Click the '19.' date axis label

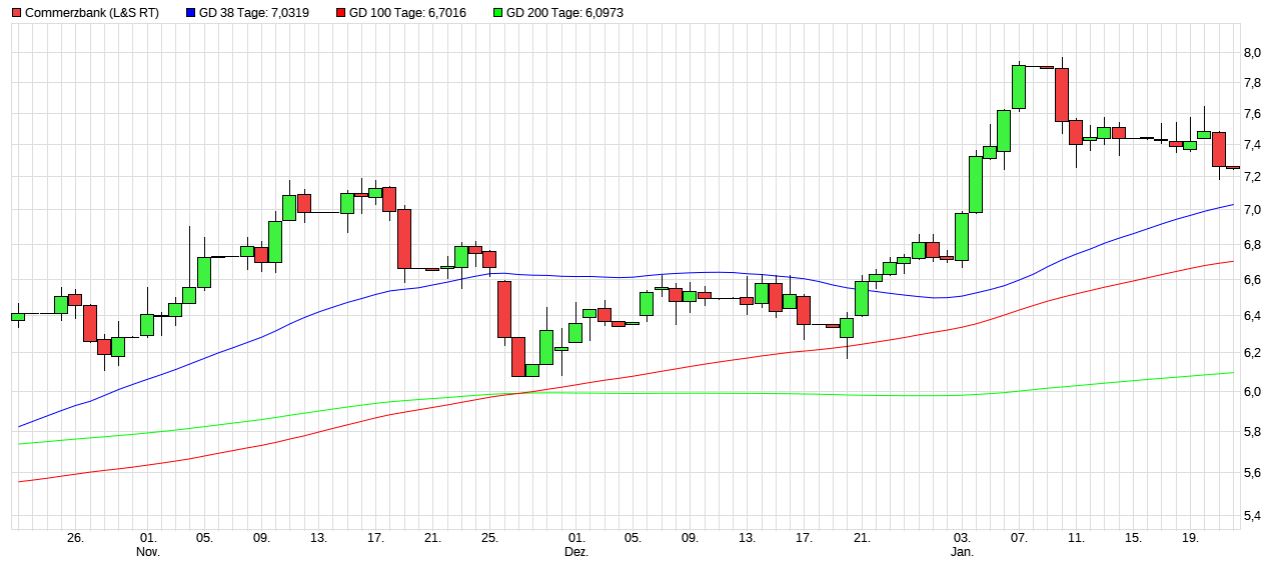click(x=1190, y=538)
